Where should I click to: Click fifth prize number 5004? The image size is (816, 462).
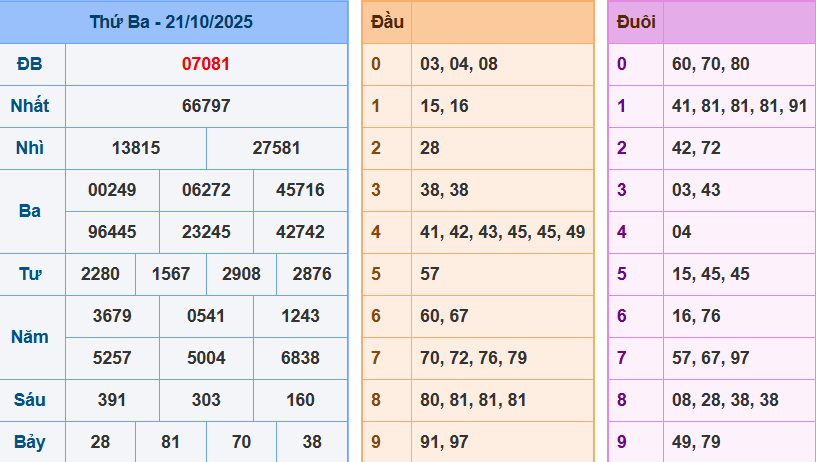click(x=206, y=358)
